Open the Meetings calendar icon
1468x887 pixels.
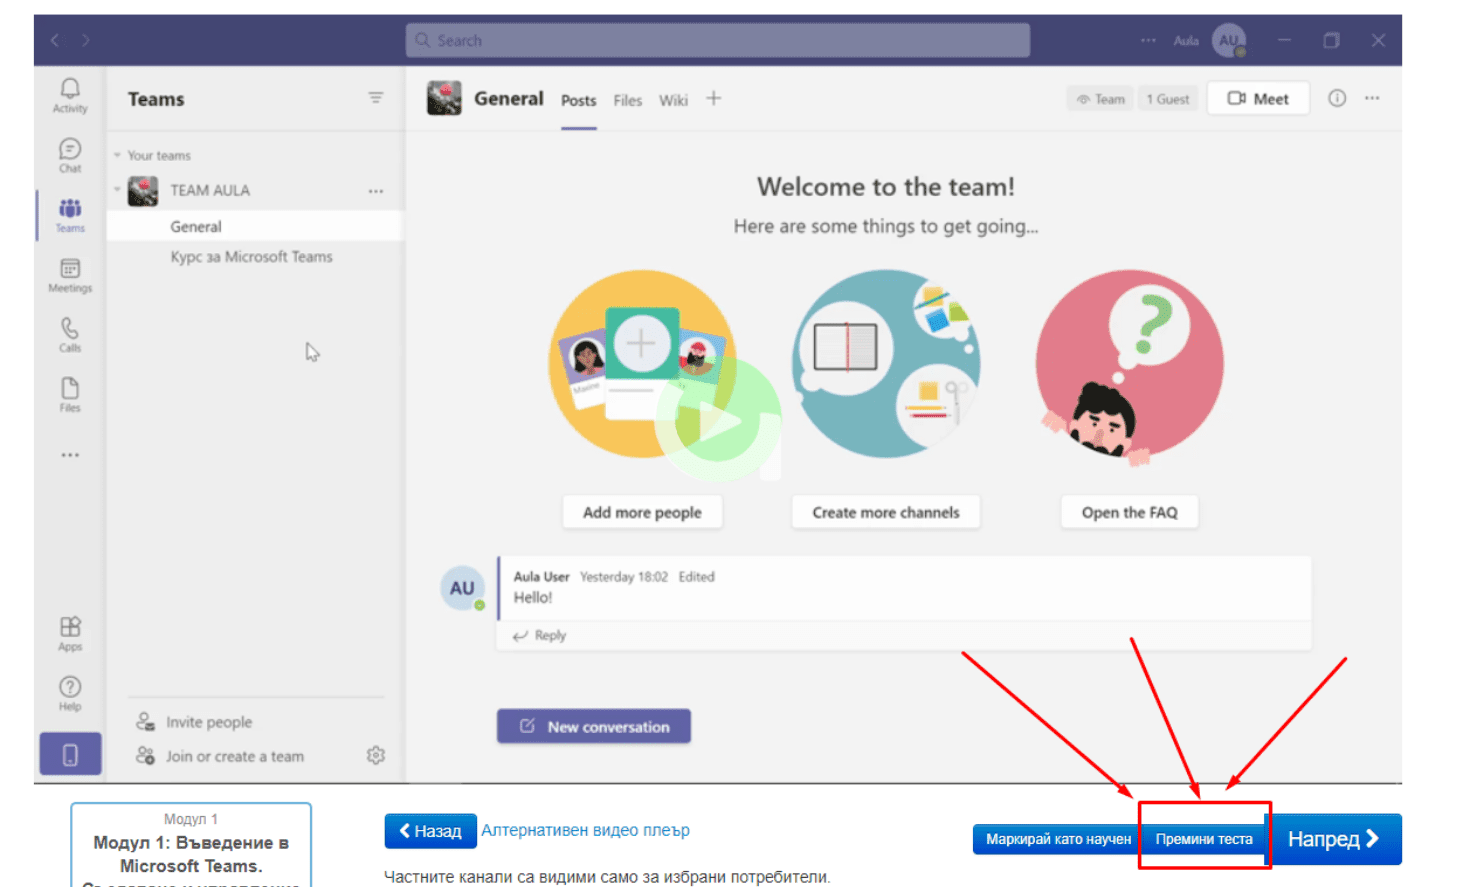(x=70, y=275)
